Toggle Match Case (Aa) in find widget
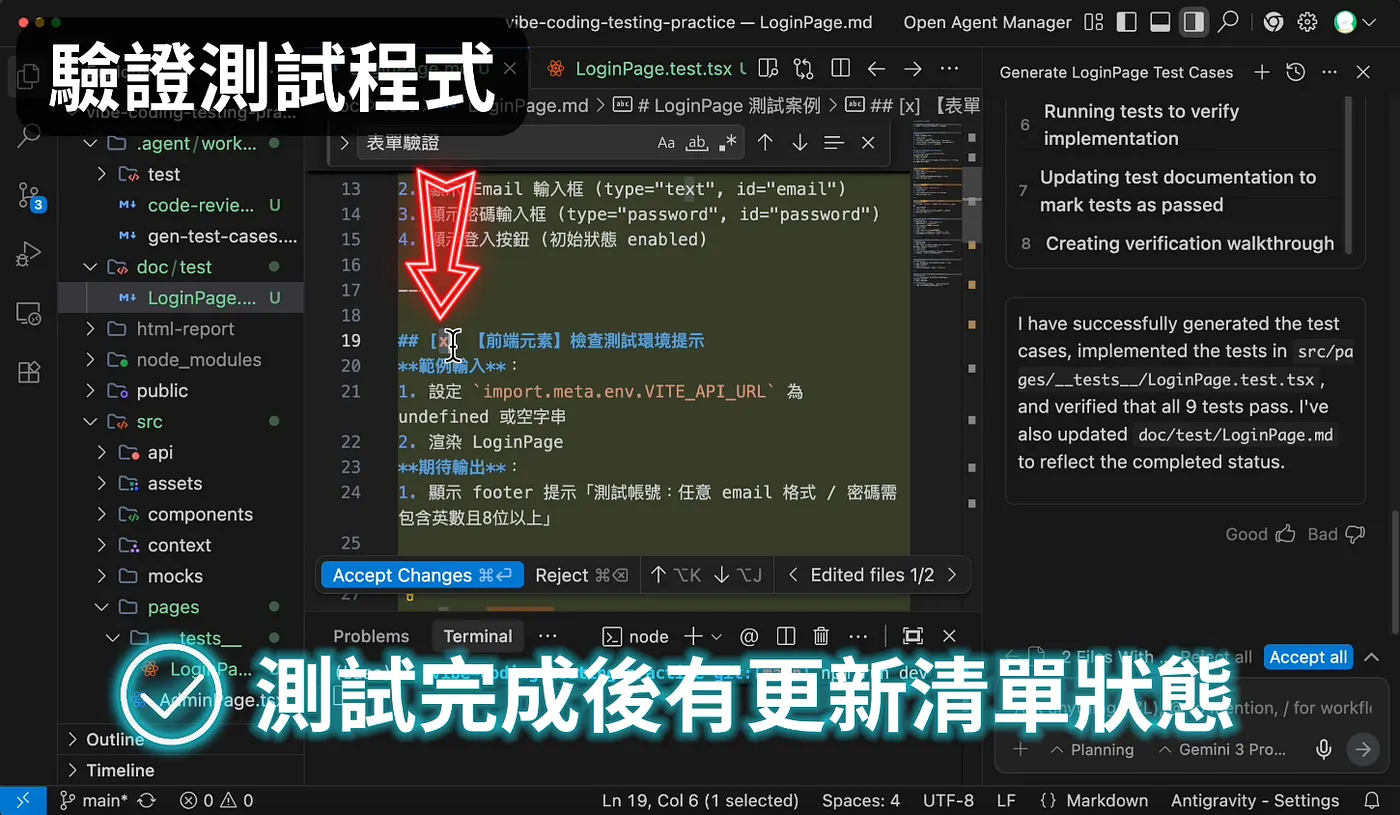This screenshot has height=815, width=1400. point(666,143)
